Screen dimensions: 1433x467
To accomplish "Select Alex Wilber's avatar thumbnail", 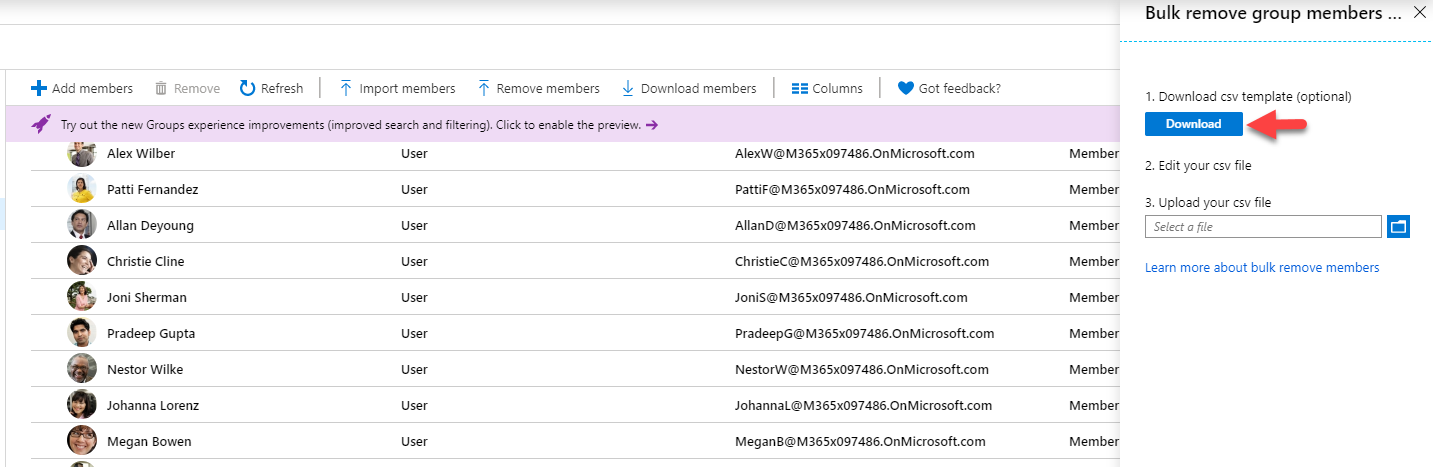I will pyautogui.click(x=82, y=154).
